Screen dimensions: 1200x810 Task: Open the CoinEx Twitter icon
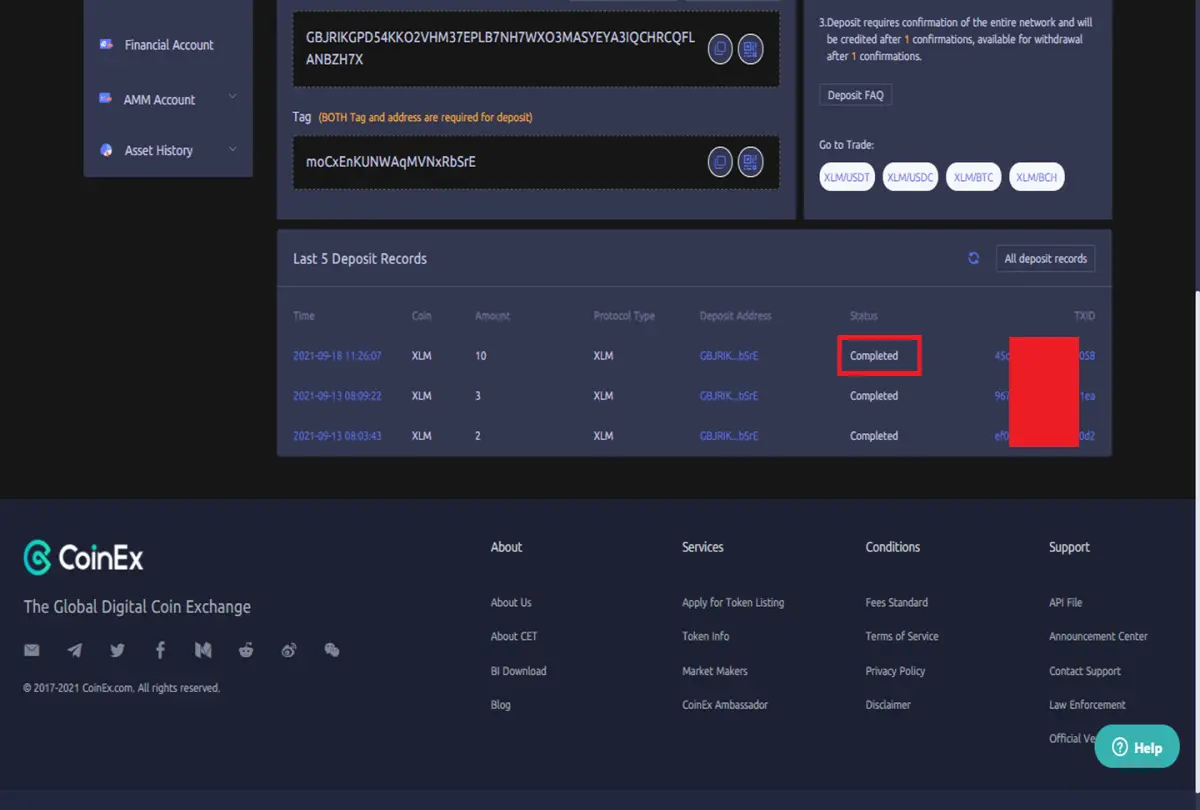pos(118,650)
